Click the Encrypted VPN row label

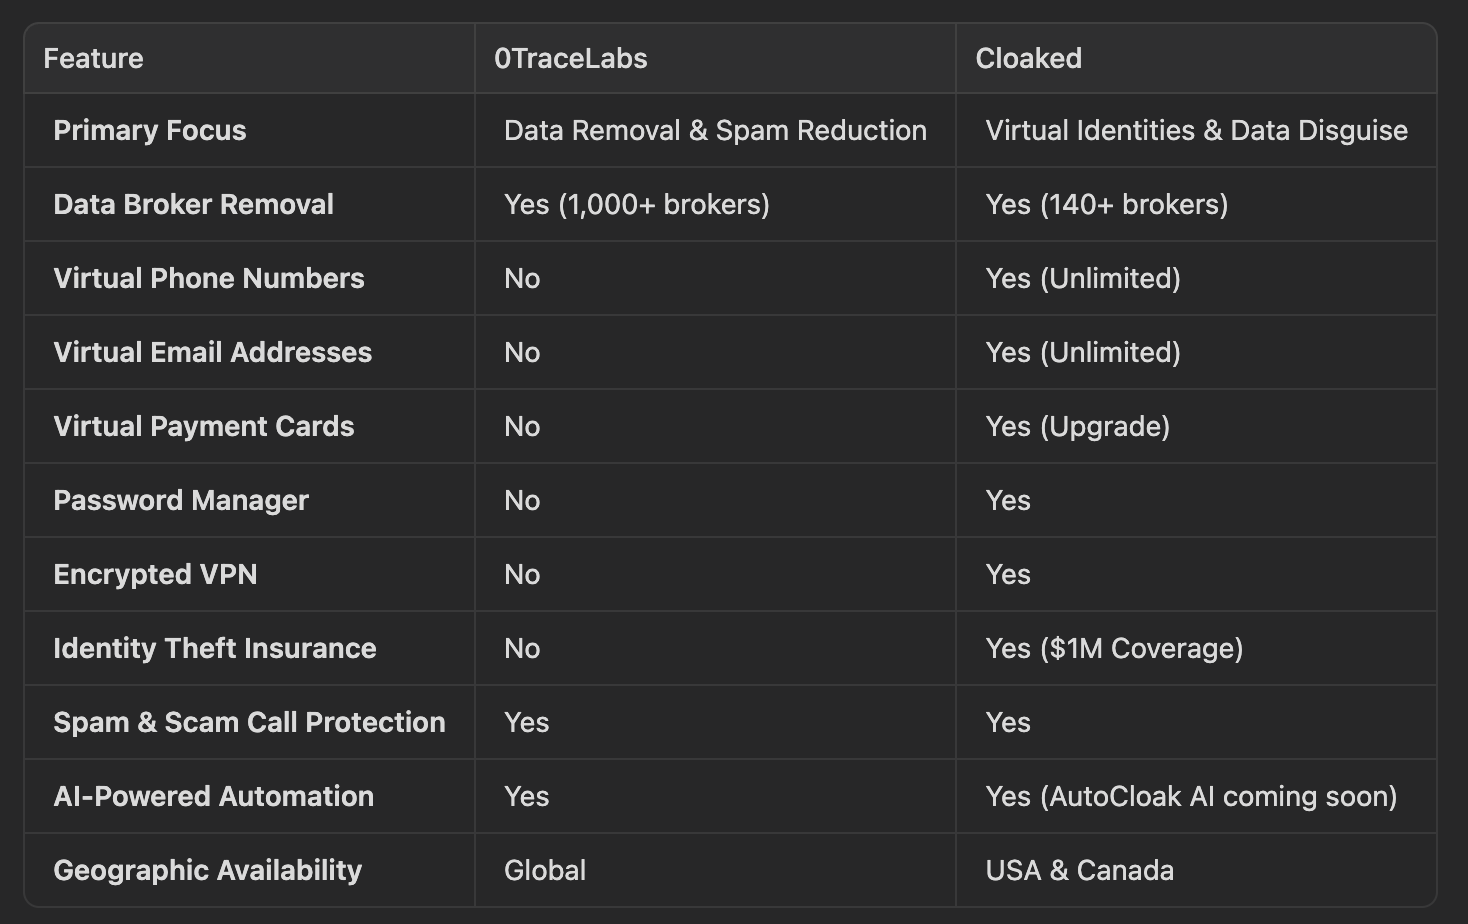click(x=155, y=574)
